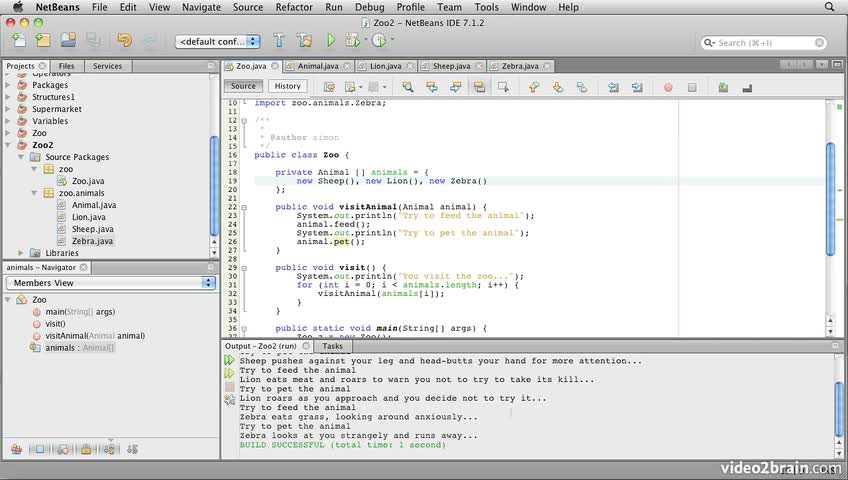Click the Clean and Build icon
This screenshot has width=848, height=480.
[304, 41]
